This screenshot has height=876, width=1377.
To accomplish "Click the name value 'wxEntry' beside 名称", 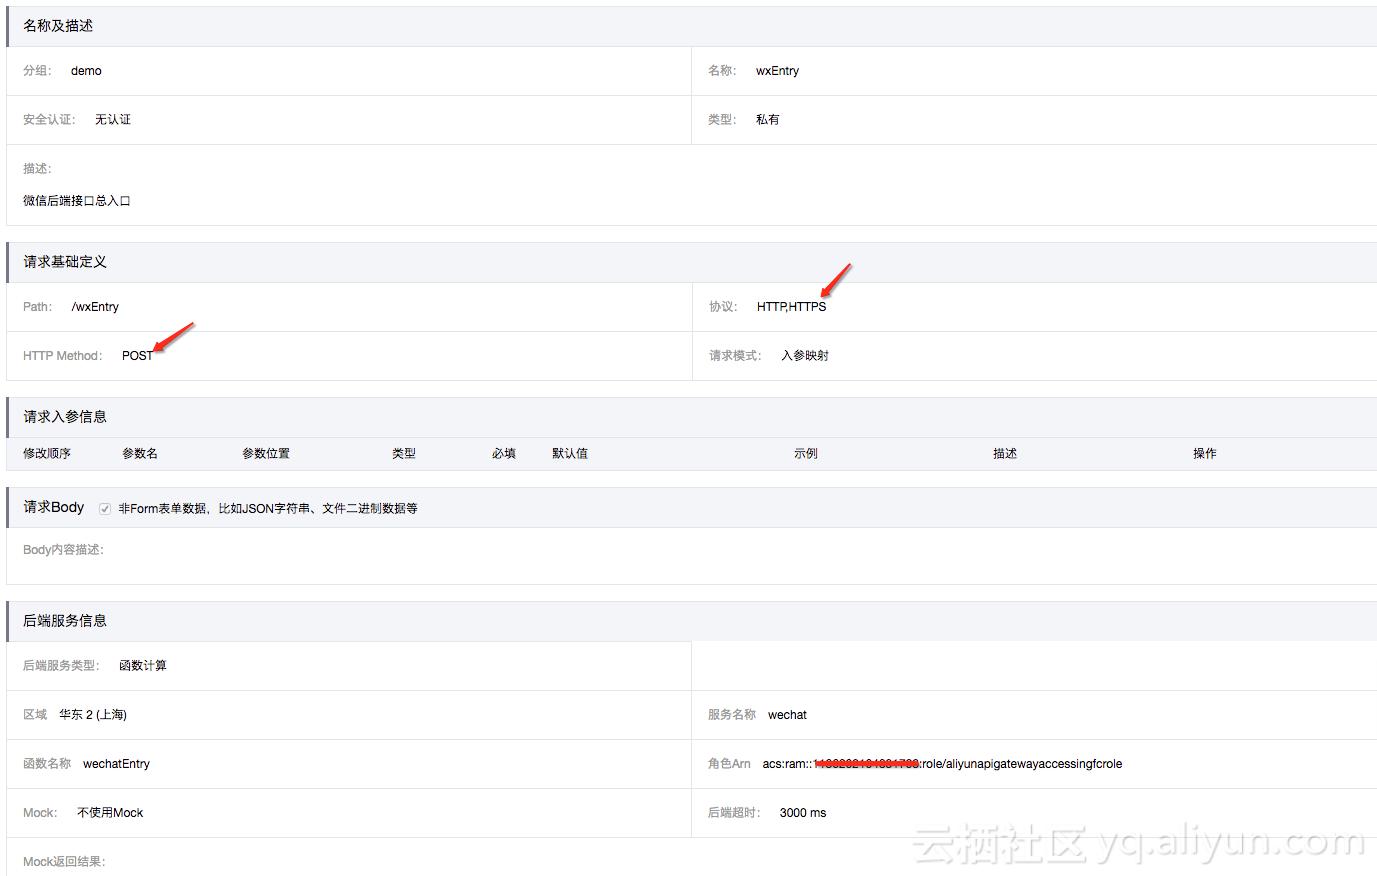I will [x=777, y=71].
